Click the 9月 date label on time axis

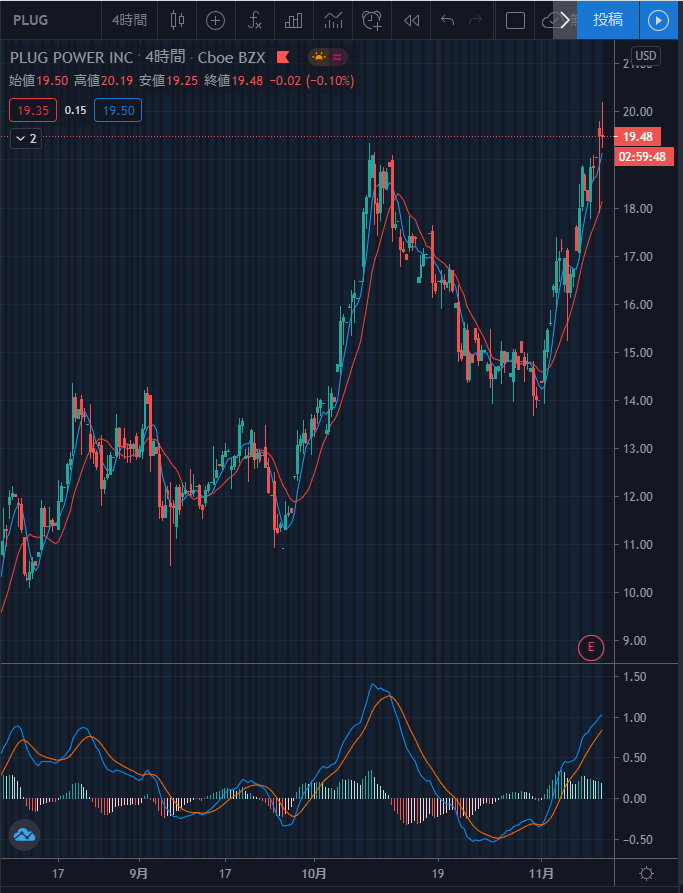point(138,874)
